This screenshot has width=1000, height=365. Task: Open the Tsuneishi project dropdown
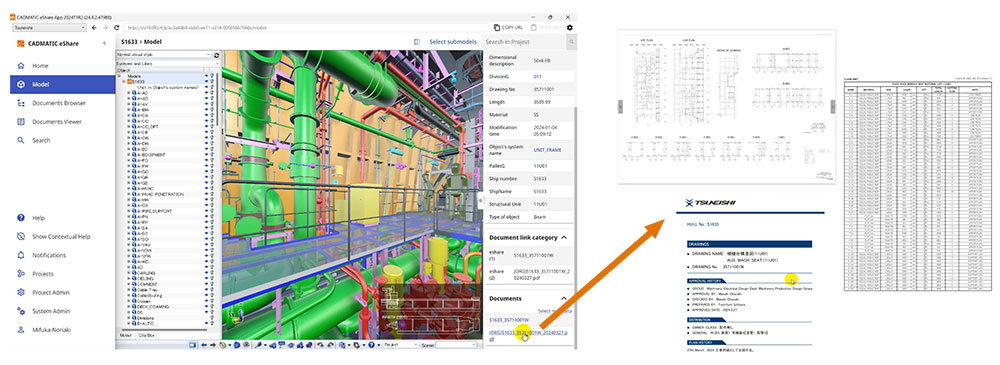[x=49, y=27]
